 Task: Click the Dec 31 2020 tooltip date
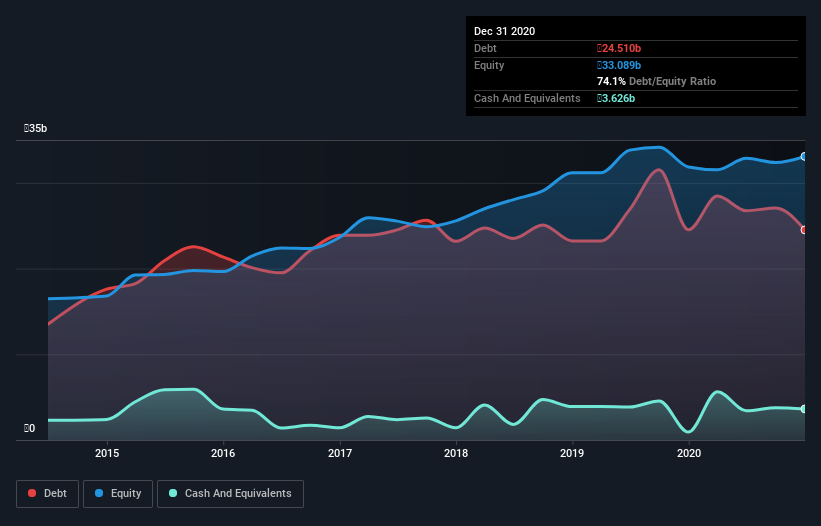point(504,31)
